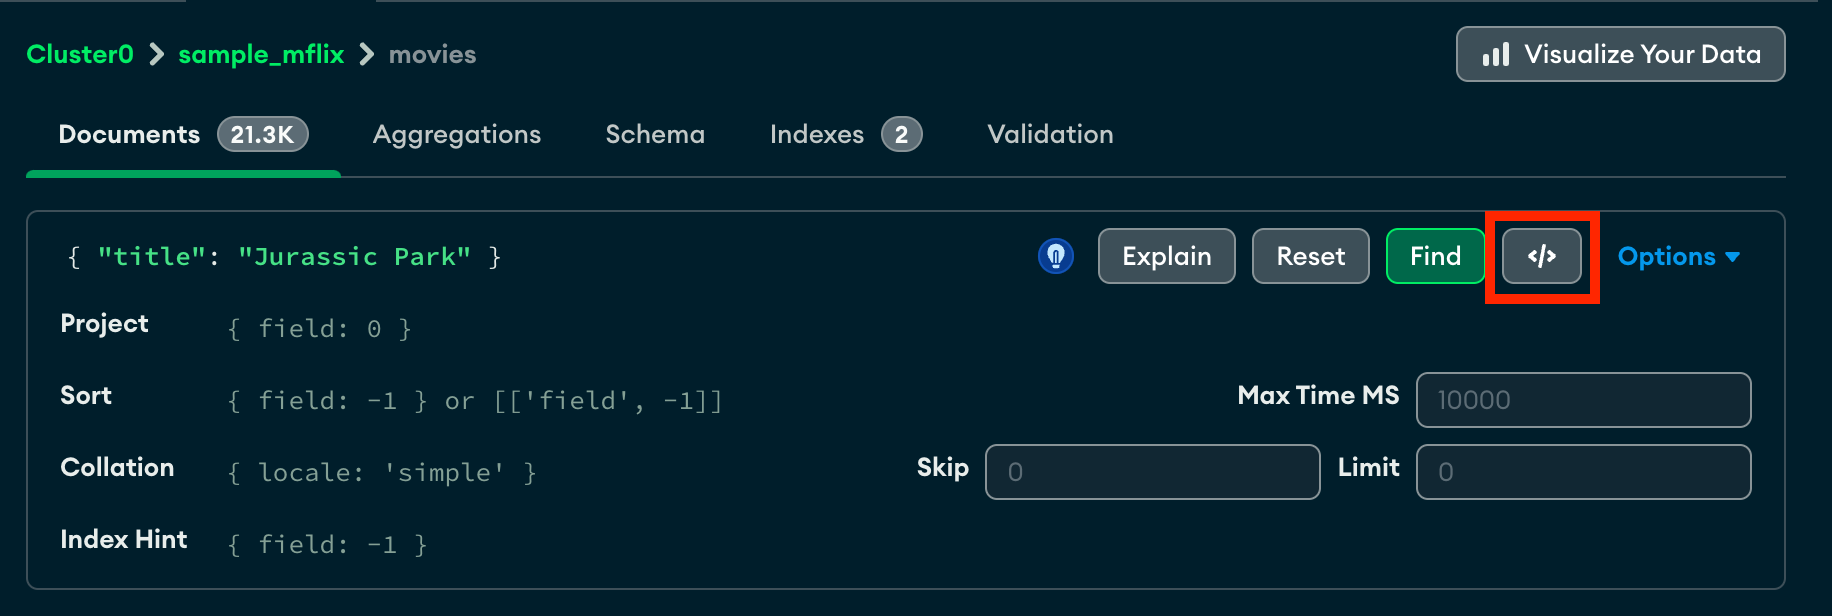
Task: Click the query tips lightbulb icon
Action: (x=1056, y=256)
